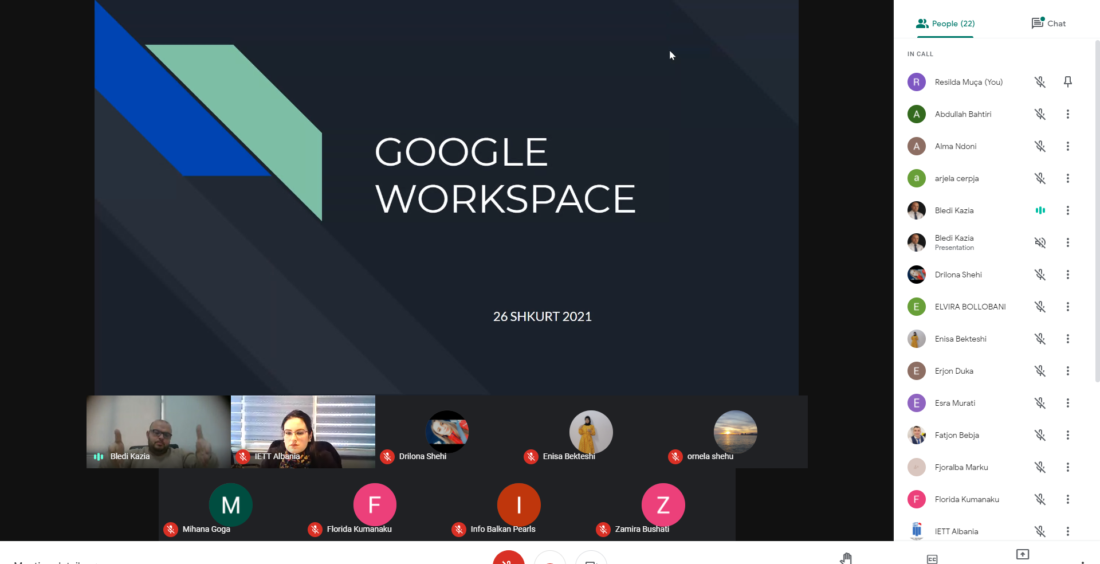Image resolution: width=1100 pixels, height=564 pixels.
Task: Click the red muted icon on Mihana Goga's tile
Action: tap(171, 529)
